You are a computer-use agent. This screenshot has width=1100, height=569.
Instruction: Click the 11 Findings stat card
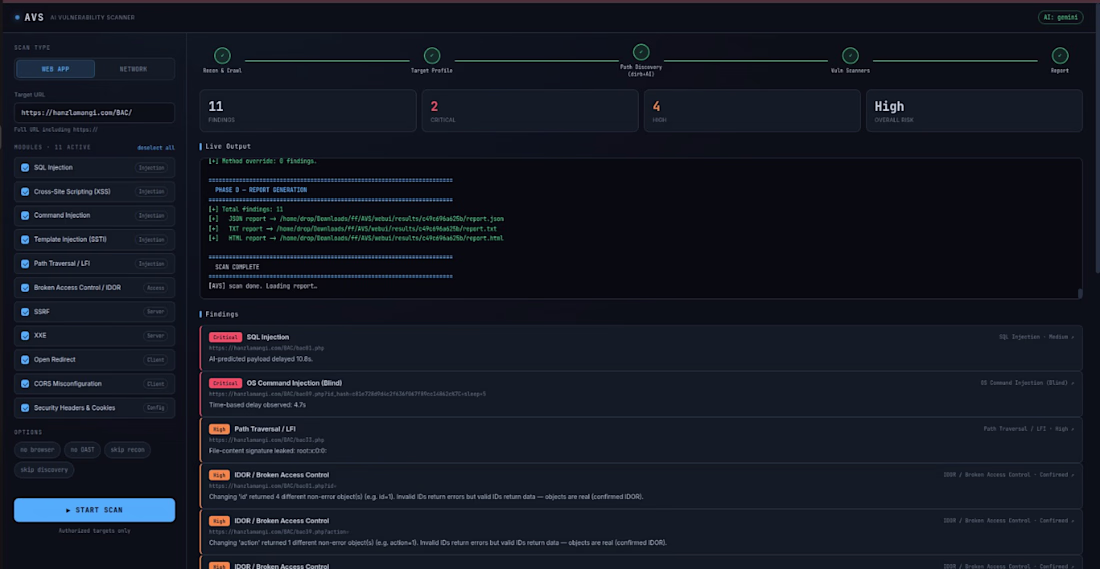point(308,111)
